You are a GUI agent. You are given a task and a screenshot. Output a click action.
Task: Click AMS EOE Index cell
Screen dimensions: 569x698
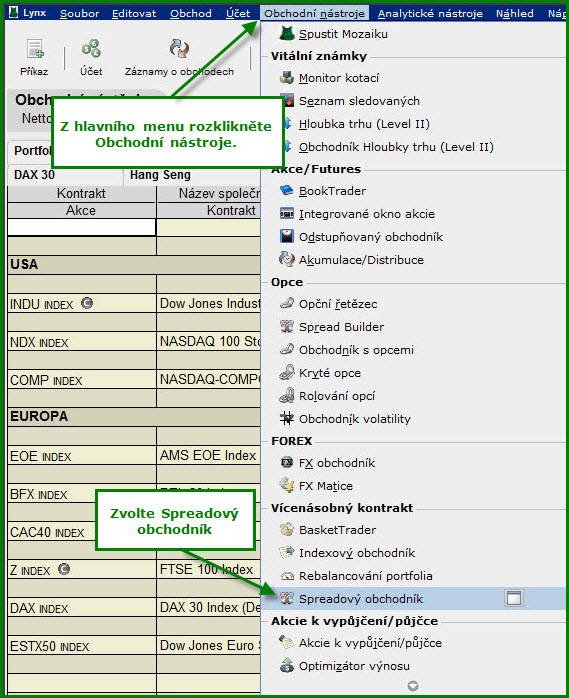click(x=208, y=455)
